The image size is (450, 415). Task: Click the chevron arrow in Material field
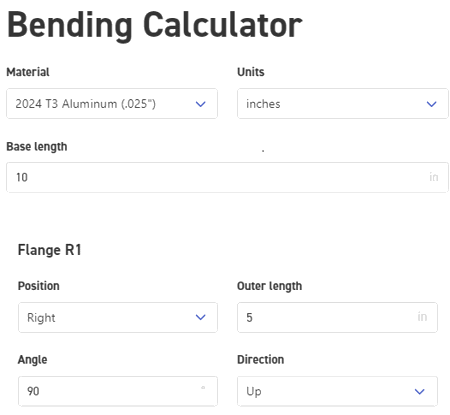200,104
